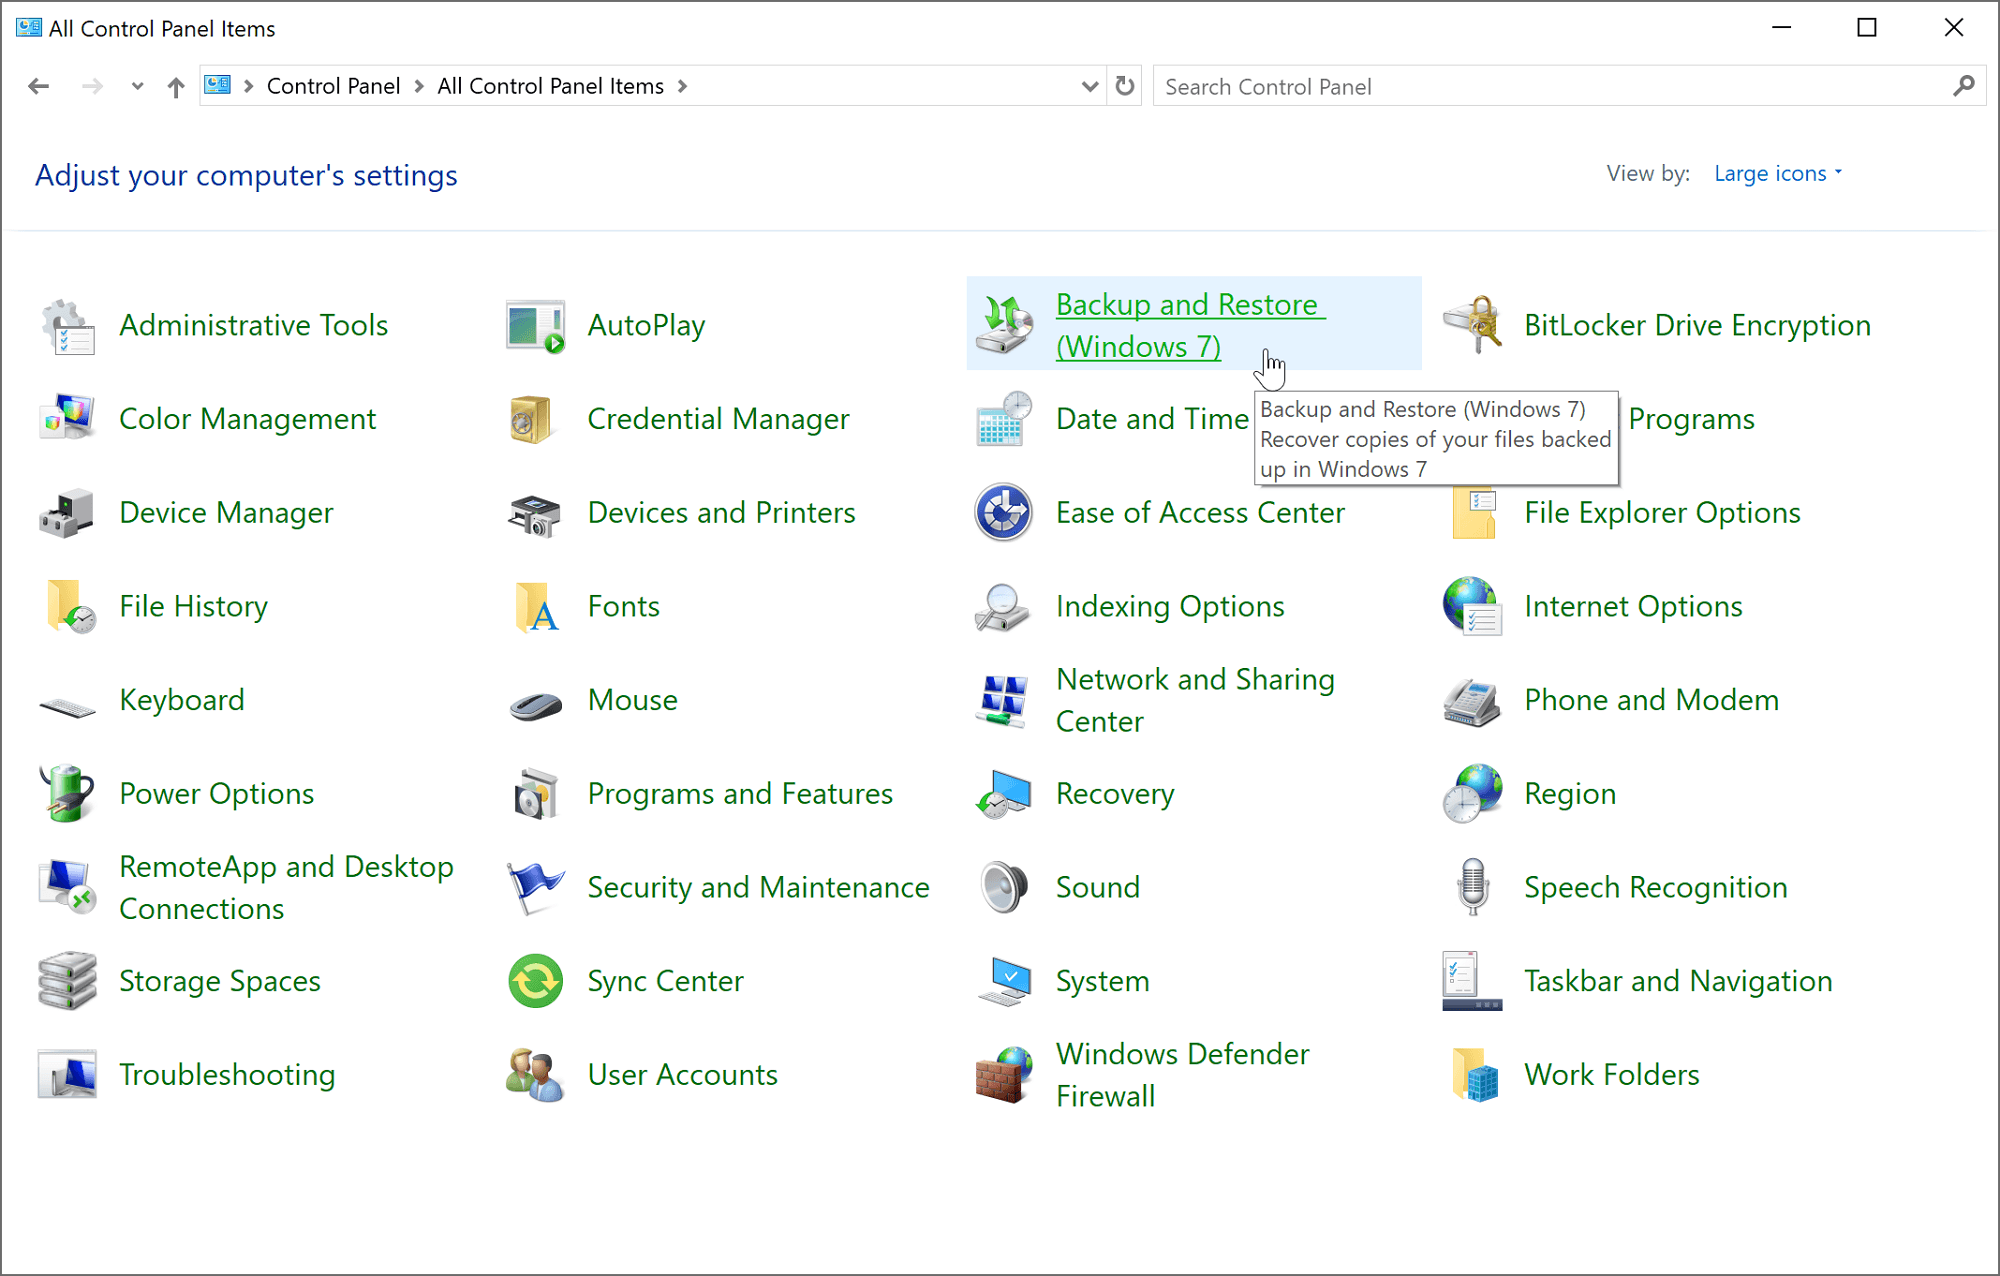The height and width of the screenshot is (1276, 2000).
Task: Open the Sync Center green icon
Action: [535, 981]
